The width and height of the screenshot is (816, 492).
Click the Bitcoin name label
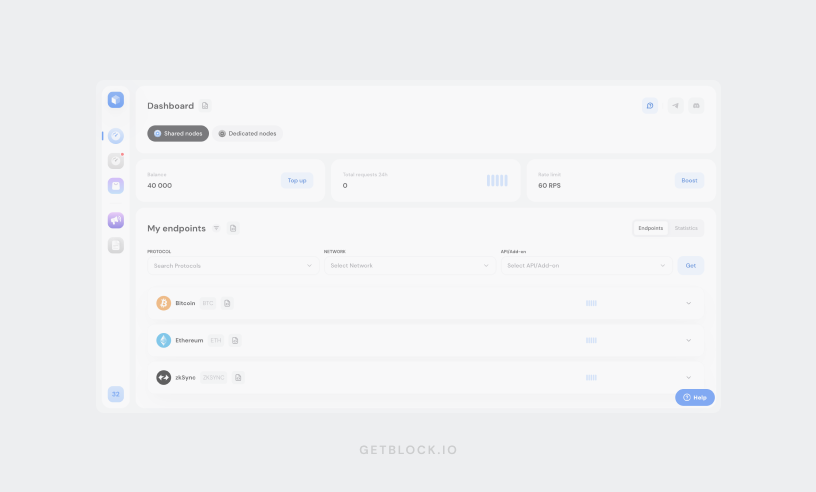pyautogui.click(x=185, y=303)
